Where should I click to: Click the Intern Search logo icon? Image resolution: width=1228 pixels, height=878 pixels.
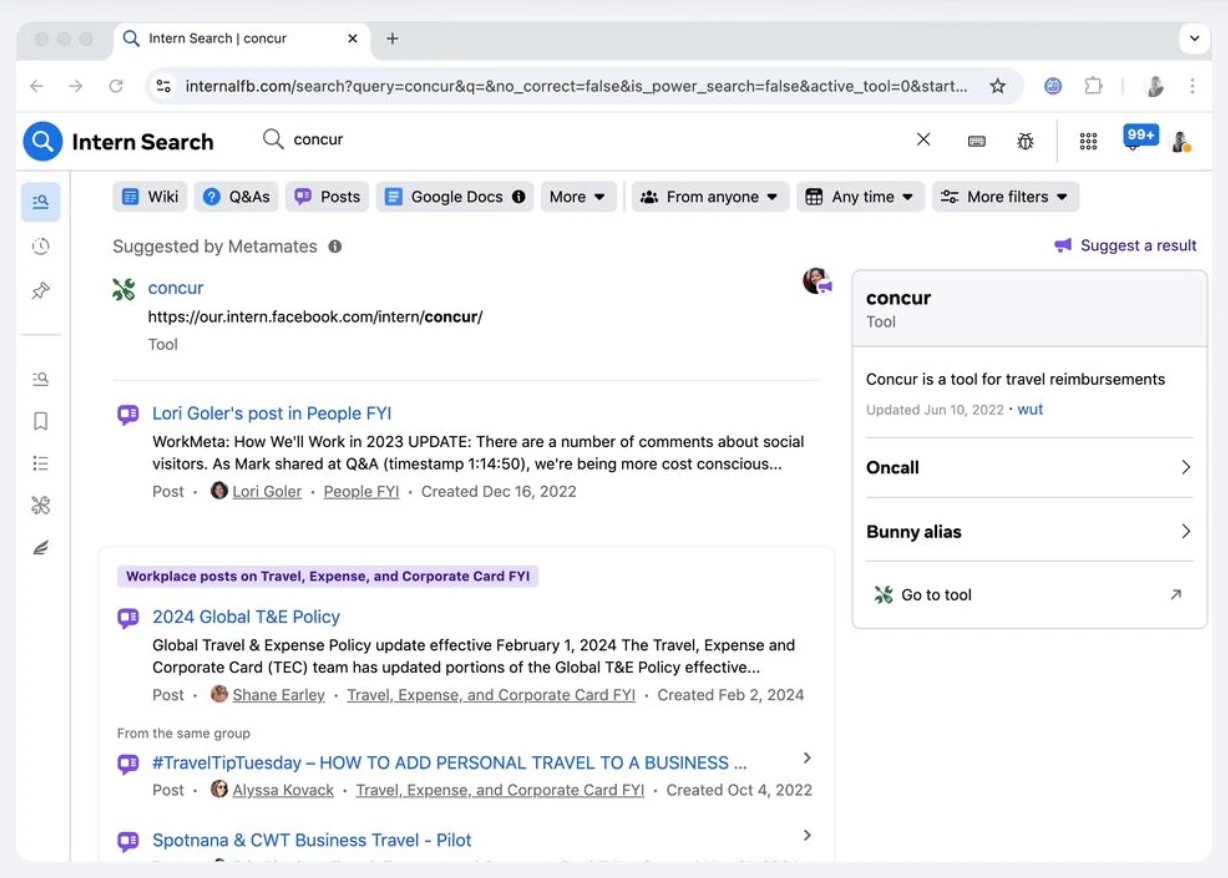tap(42, 142)
